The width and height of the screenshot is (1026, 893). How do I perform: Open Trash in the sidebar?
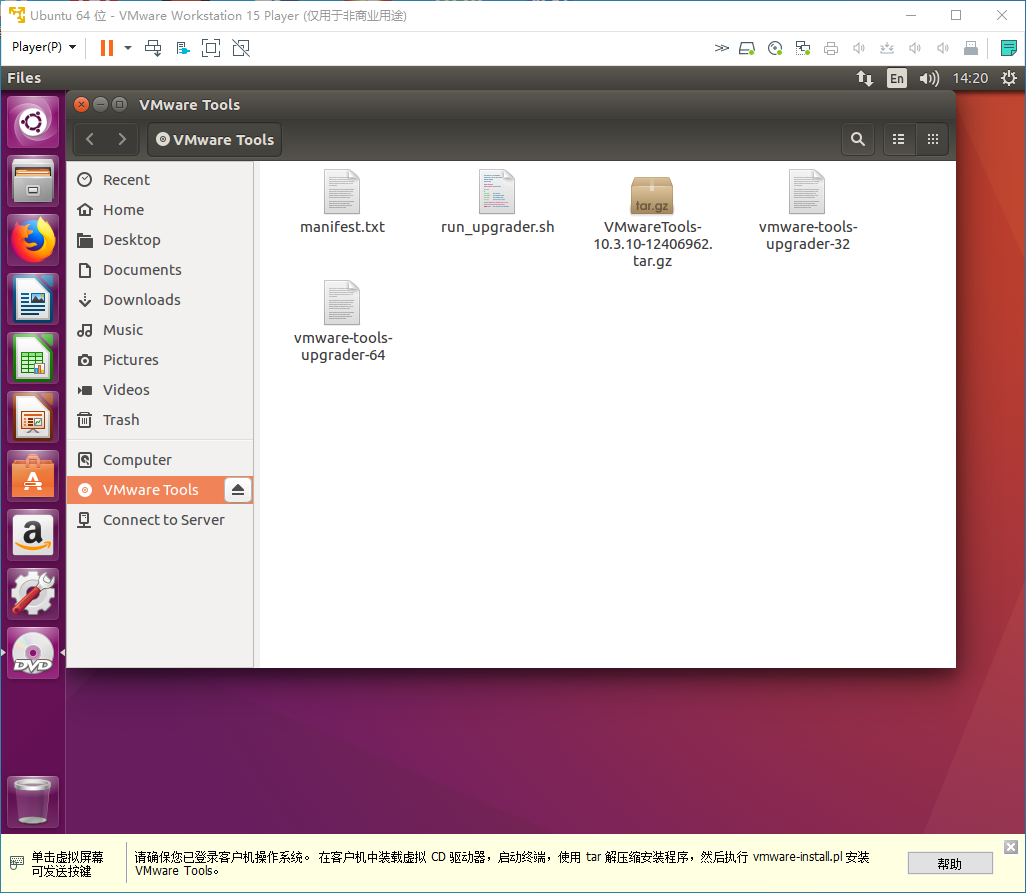click(160, 420)
